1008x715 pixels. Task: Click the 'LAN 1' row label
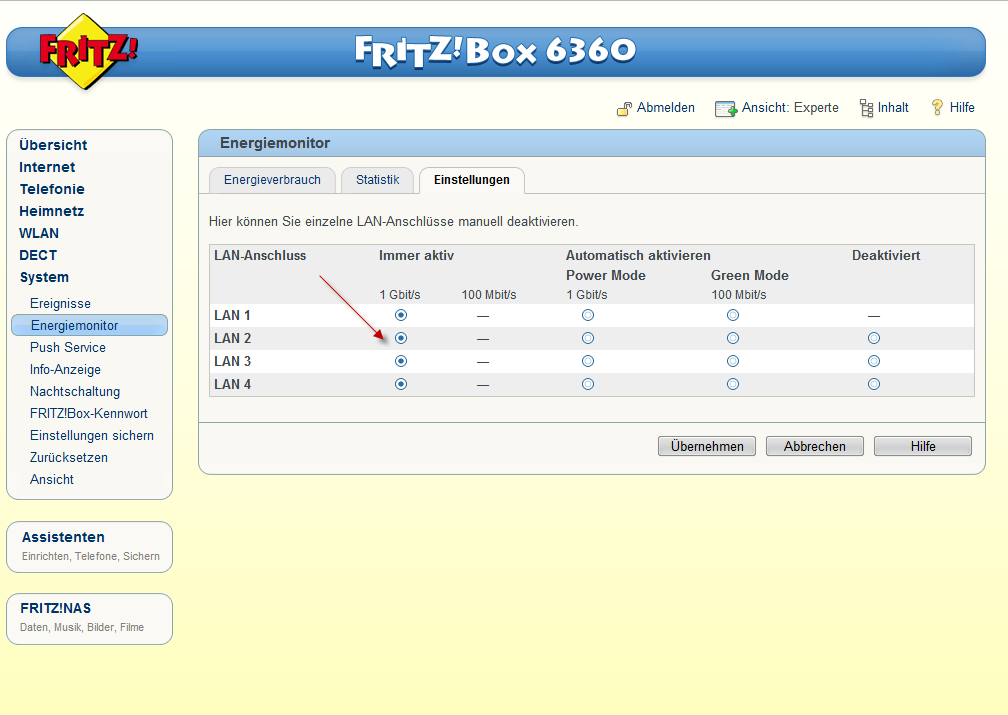click(232, 316)
